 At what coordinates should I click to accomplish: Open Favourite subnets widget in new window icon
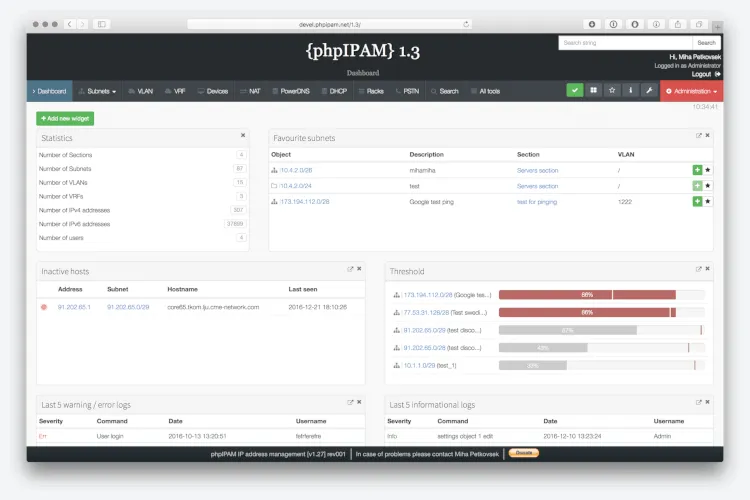[698, 136]
